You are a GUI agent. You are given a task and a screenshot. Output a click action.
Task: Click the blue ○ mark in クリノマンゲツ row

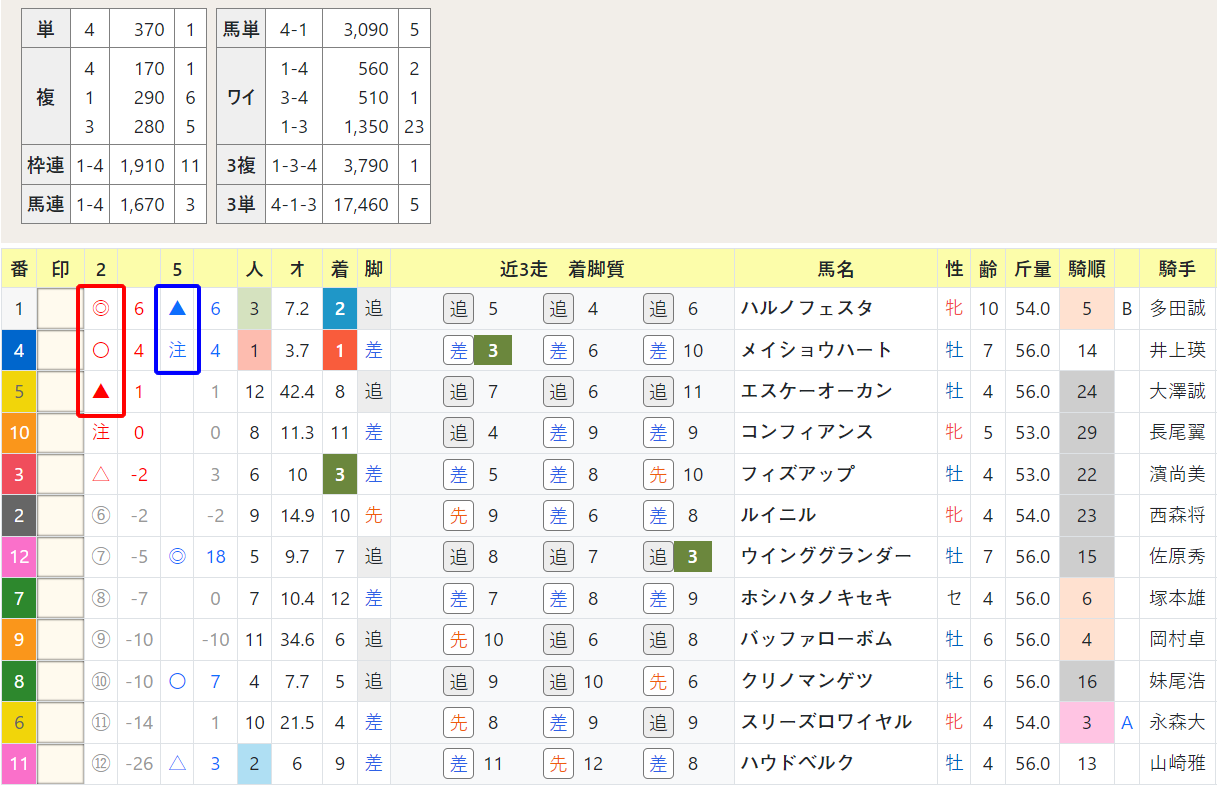pos(178,681)
